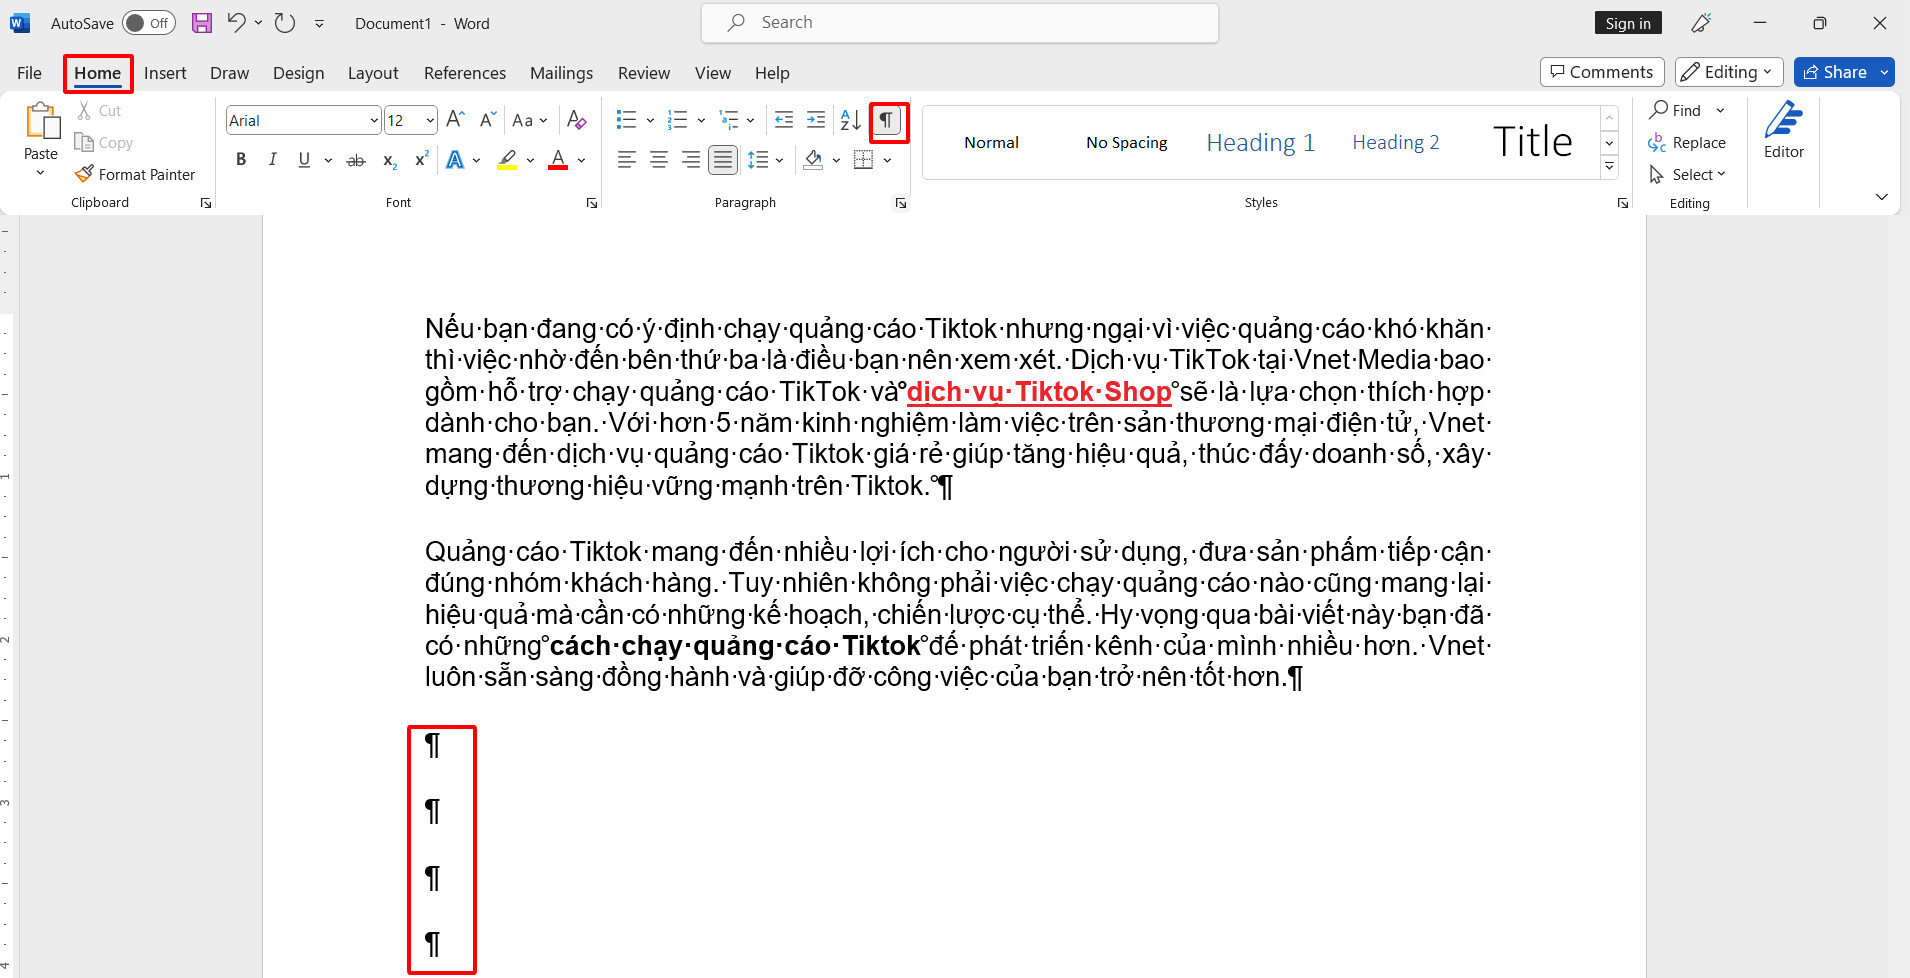The height and width of the screenshot is (978, 1910).
Task: Open Customize Quick Access Toolbar arrow
Action: click(x=319, y=23)
